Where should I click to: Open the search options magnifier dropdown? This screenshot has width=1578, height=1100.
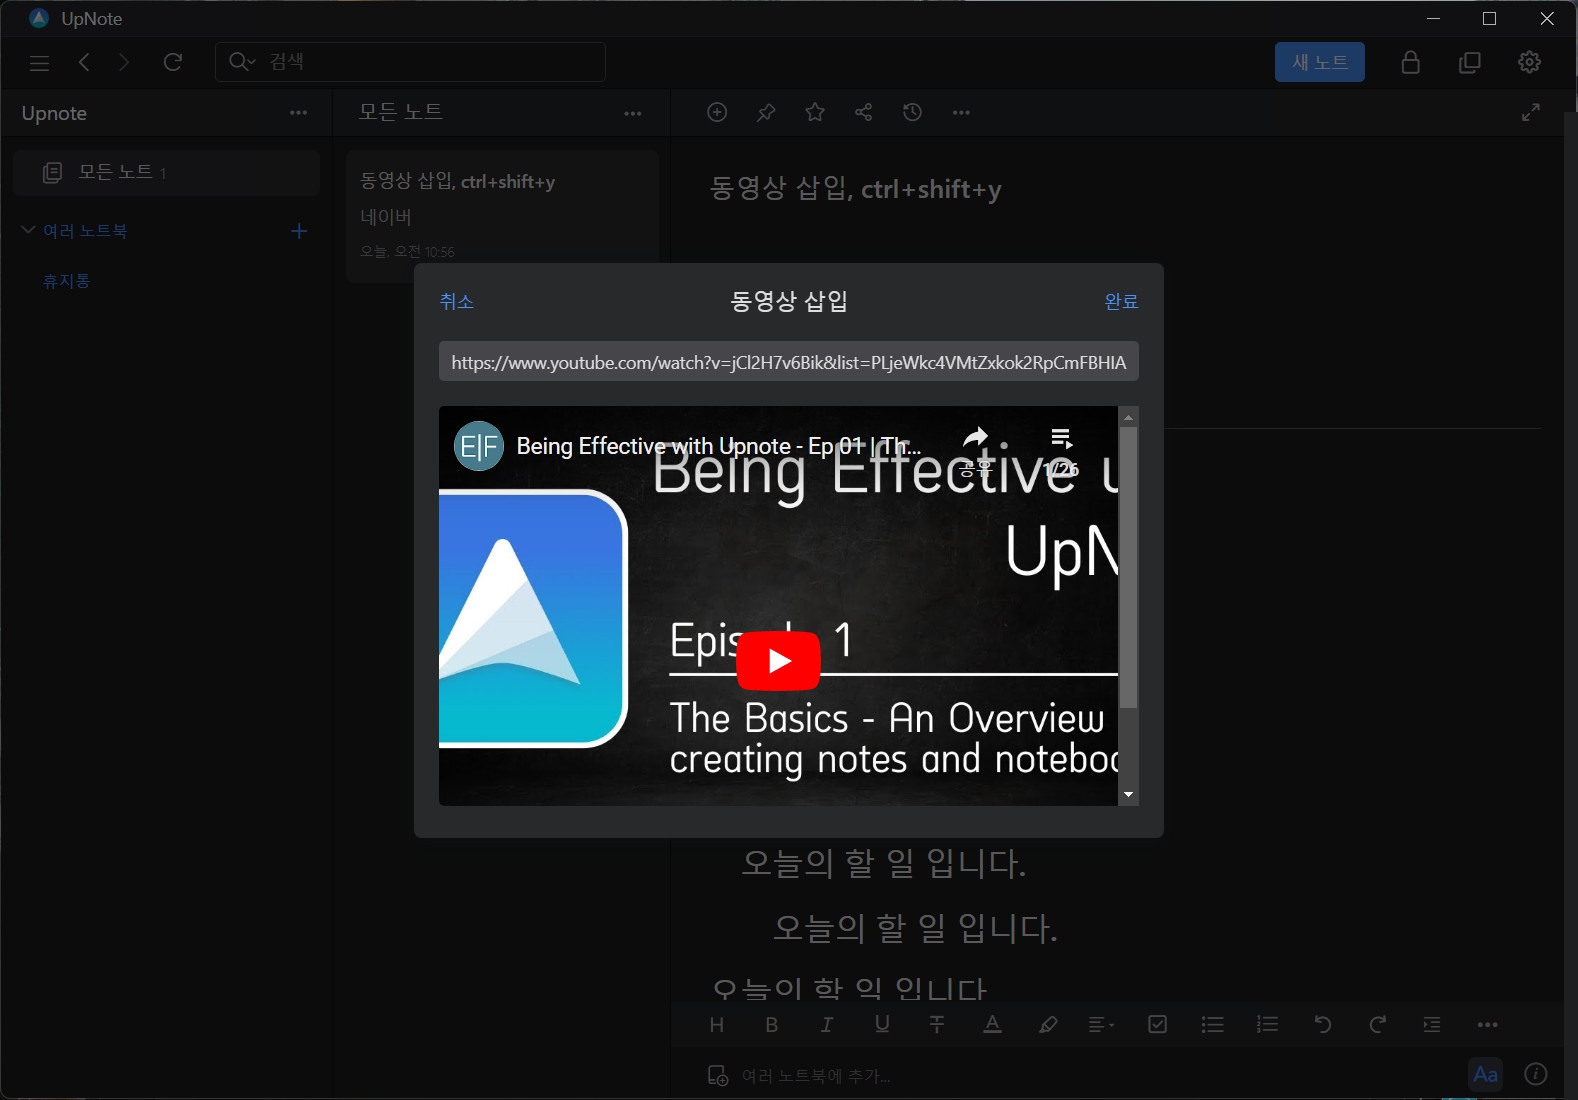click(x=242, y=62)
